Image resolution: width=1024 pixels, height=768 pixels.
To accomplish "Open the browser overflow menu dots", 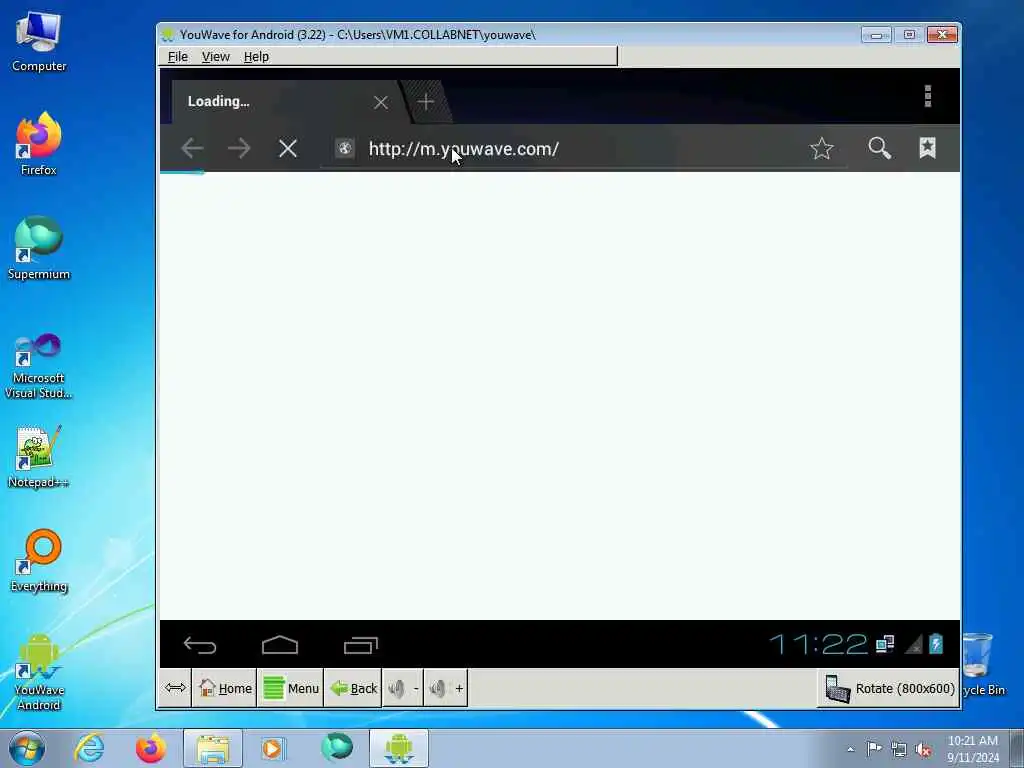I will point(927,96).
